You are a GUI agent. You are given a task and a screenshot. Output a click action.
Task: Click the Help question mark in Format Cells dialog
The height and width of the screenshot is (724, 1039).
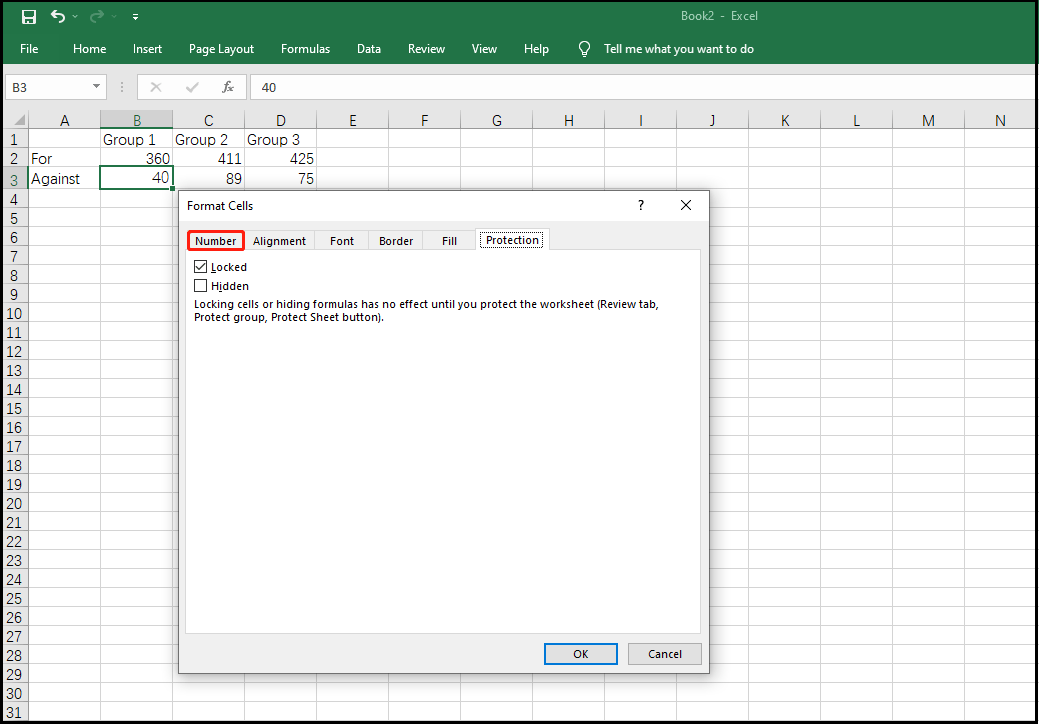(x=640, y=205)
